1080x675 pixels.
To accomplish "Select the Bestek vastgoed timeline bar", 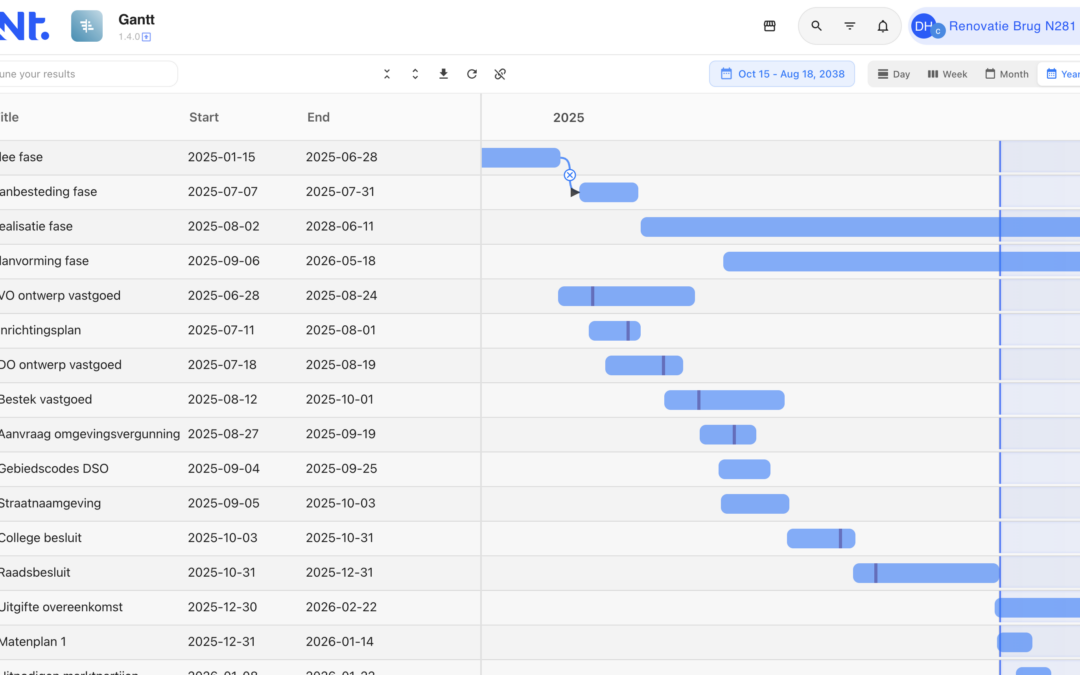I will [x=724, y=399].
